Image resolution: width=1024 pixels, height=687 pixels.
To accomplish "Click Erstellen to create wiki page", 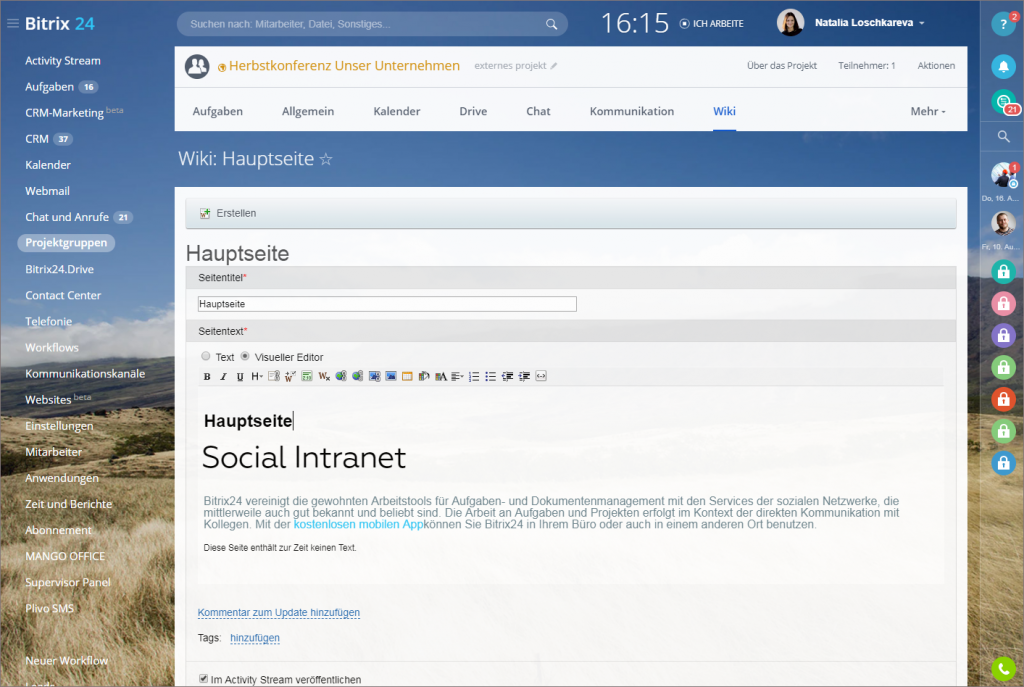I will point(228,214).
